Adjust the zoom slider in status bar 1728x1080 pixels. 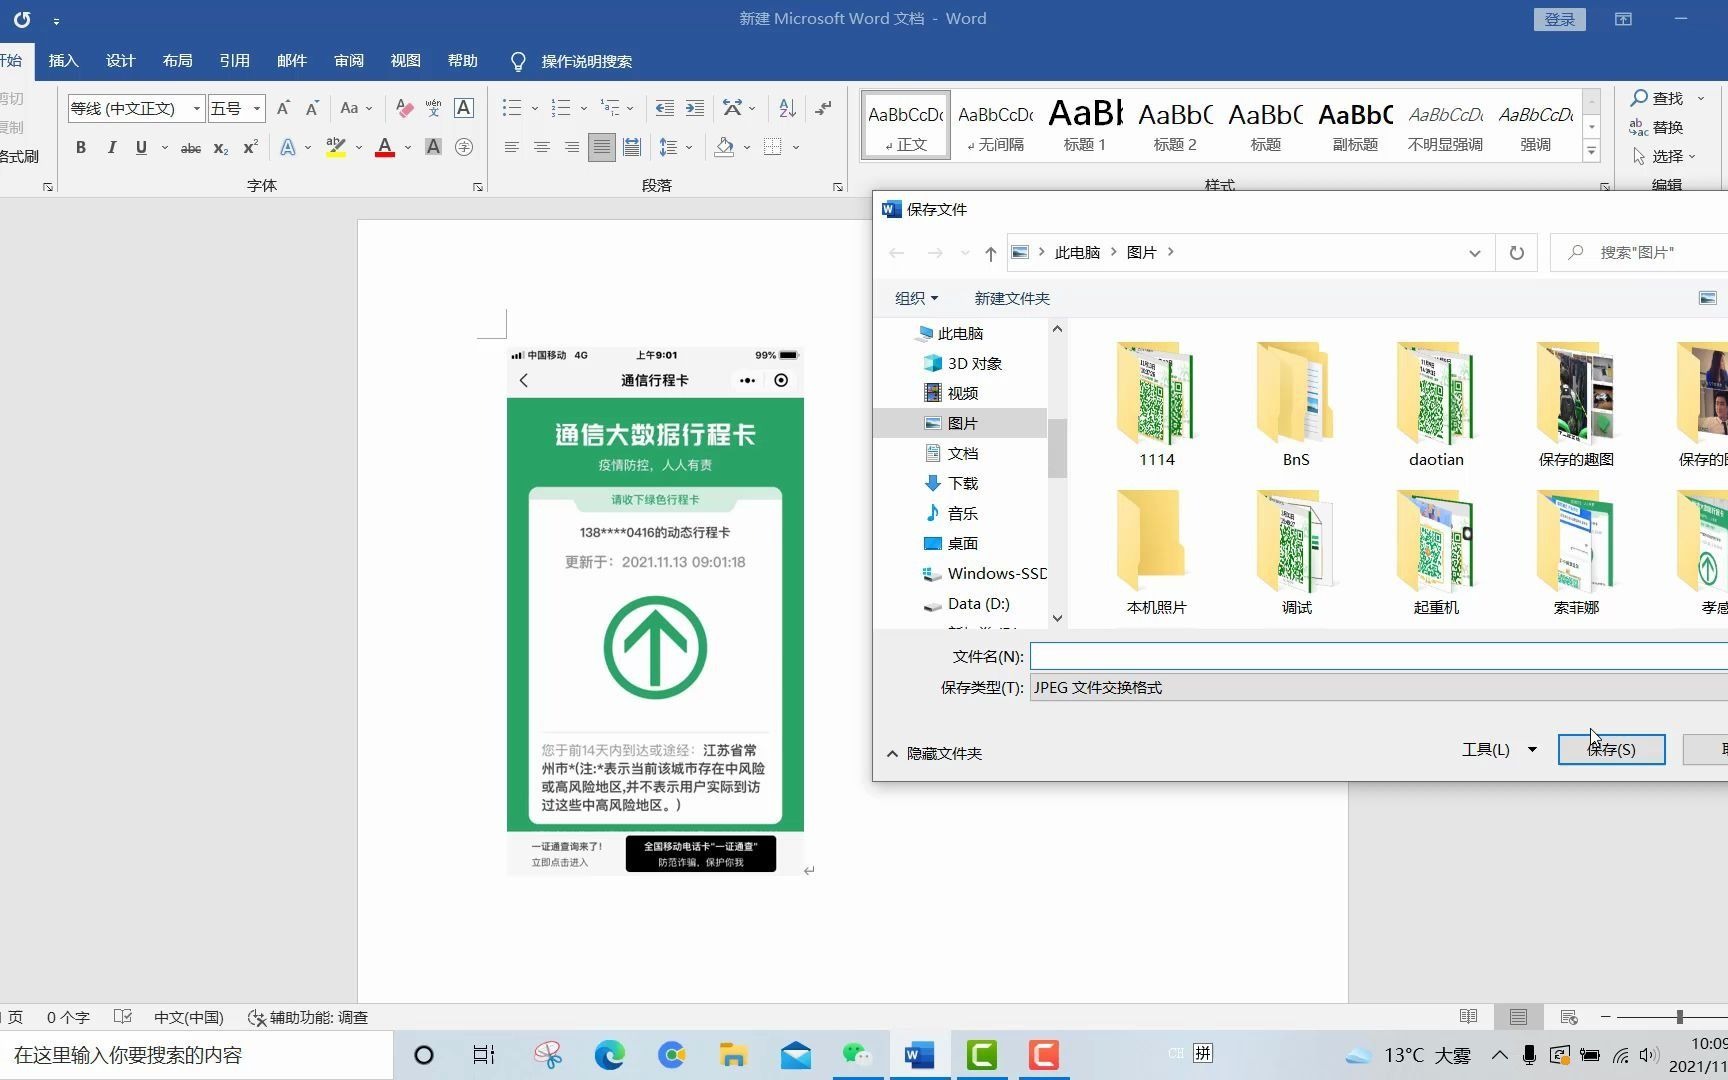point(1679,1017)
